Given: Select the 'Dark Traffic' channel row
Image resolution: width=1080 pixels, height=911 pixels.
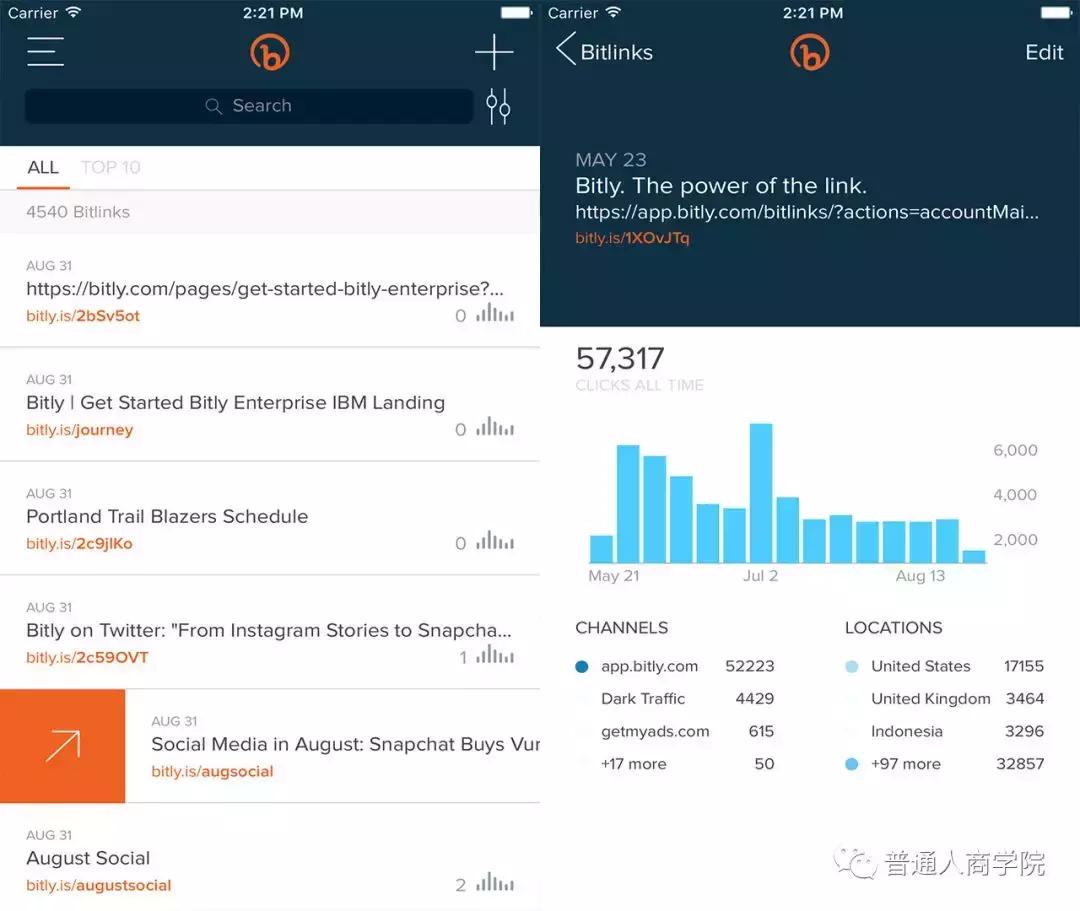Looking at the screenshot, I should 675,699.
